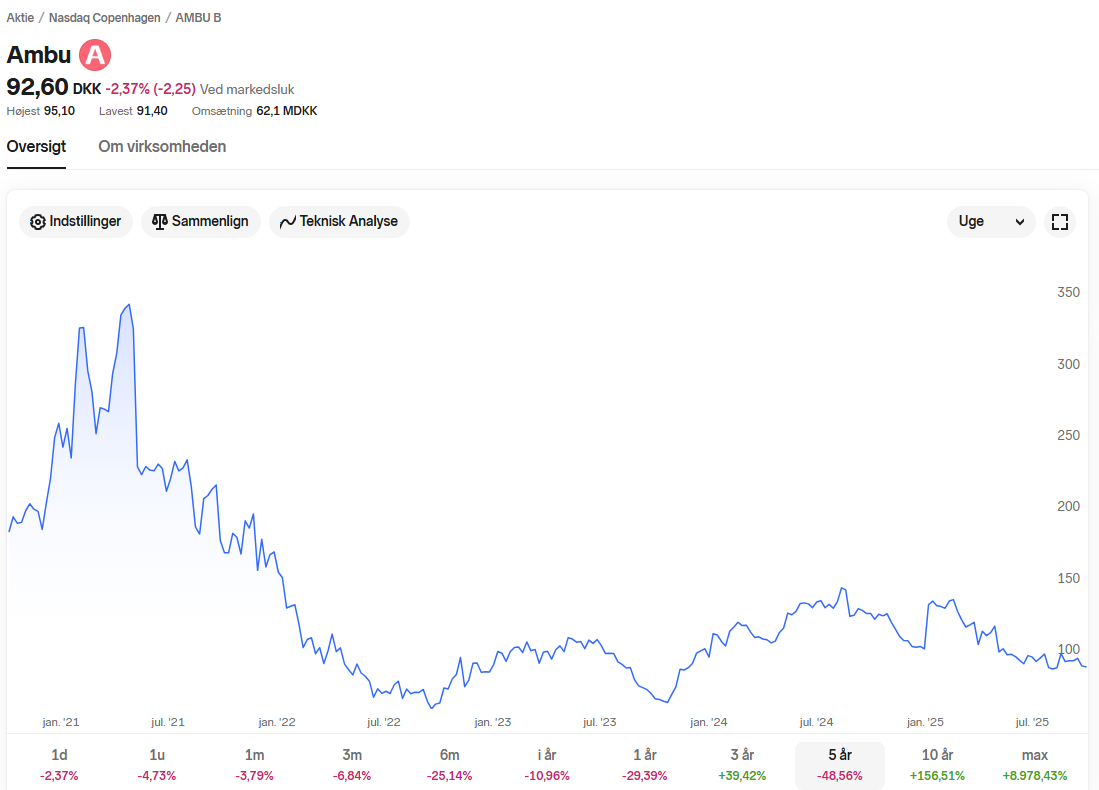Open fullscreen chart view icon
This screenshot has height=790, width=1099.
click(x=1060, y=222)
